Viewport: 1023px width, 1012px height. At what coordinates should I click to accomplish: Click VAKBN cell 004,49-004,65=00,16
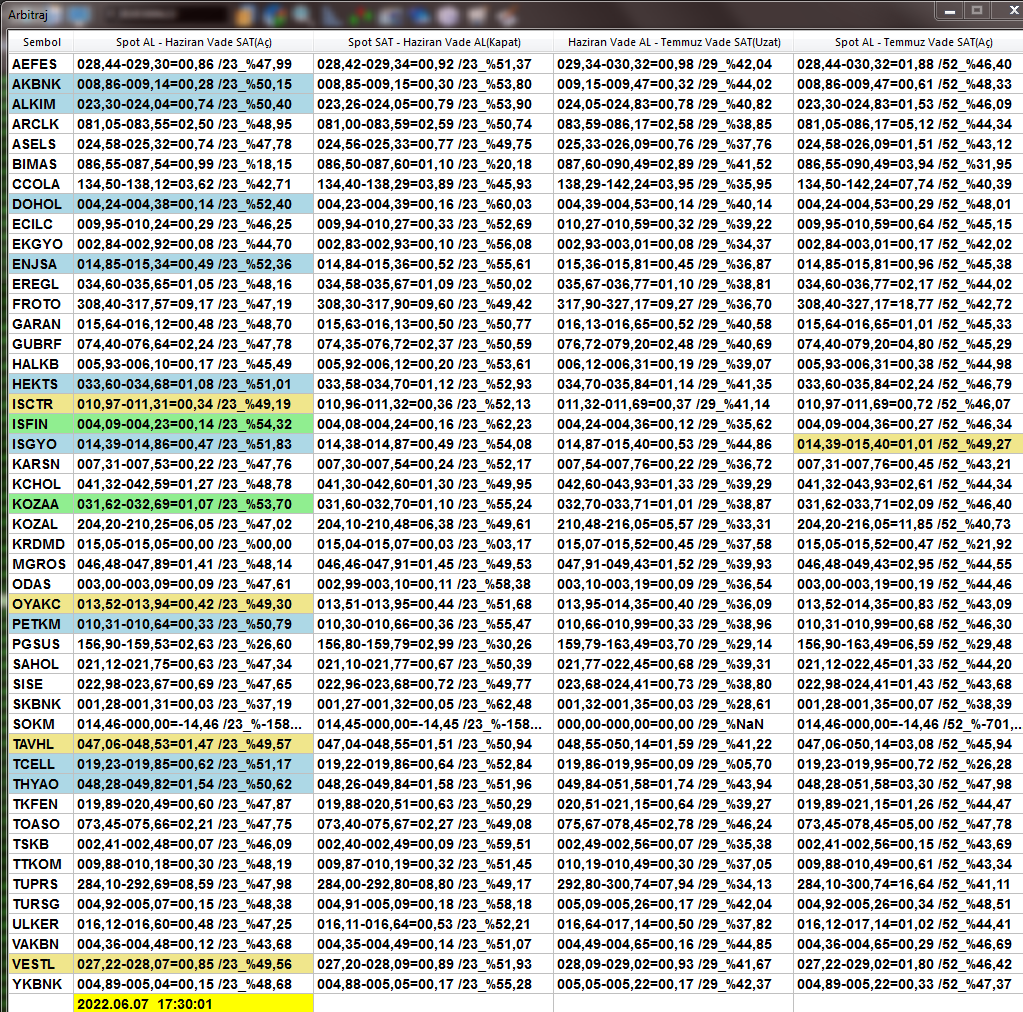coord(674,944)
